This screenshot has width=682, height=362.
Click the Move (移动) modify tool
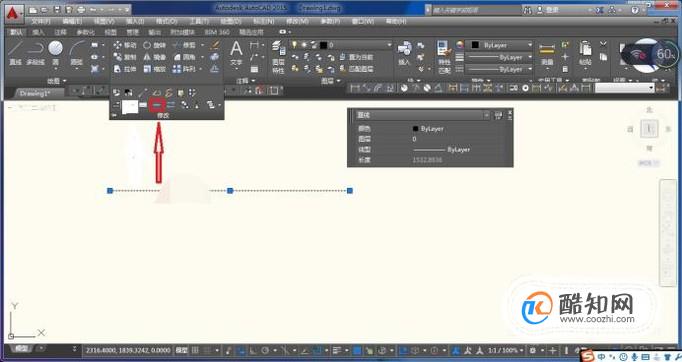click(125, 45)
